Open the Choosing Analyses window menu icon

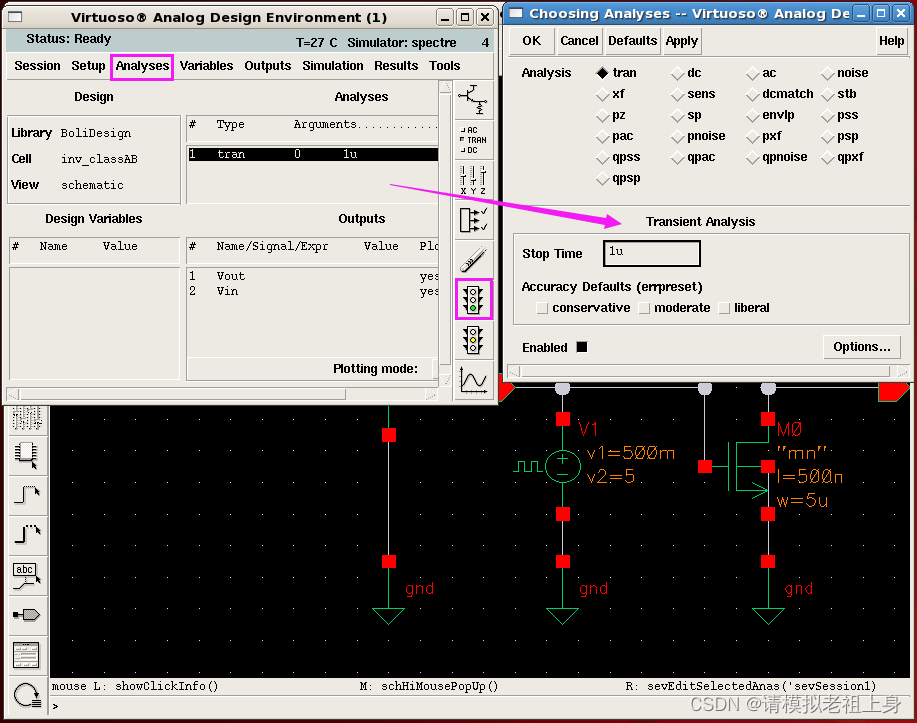click(516, 13)
